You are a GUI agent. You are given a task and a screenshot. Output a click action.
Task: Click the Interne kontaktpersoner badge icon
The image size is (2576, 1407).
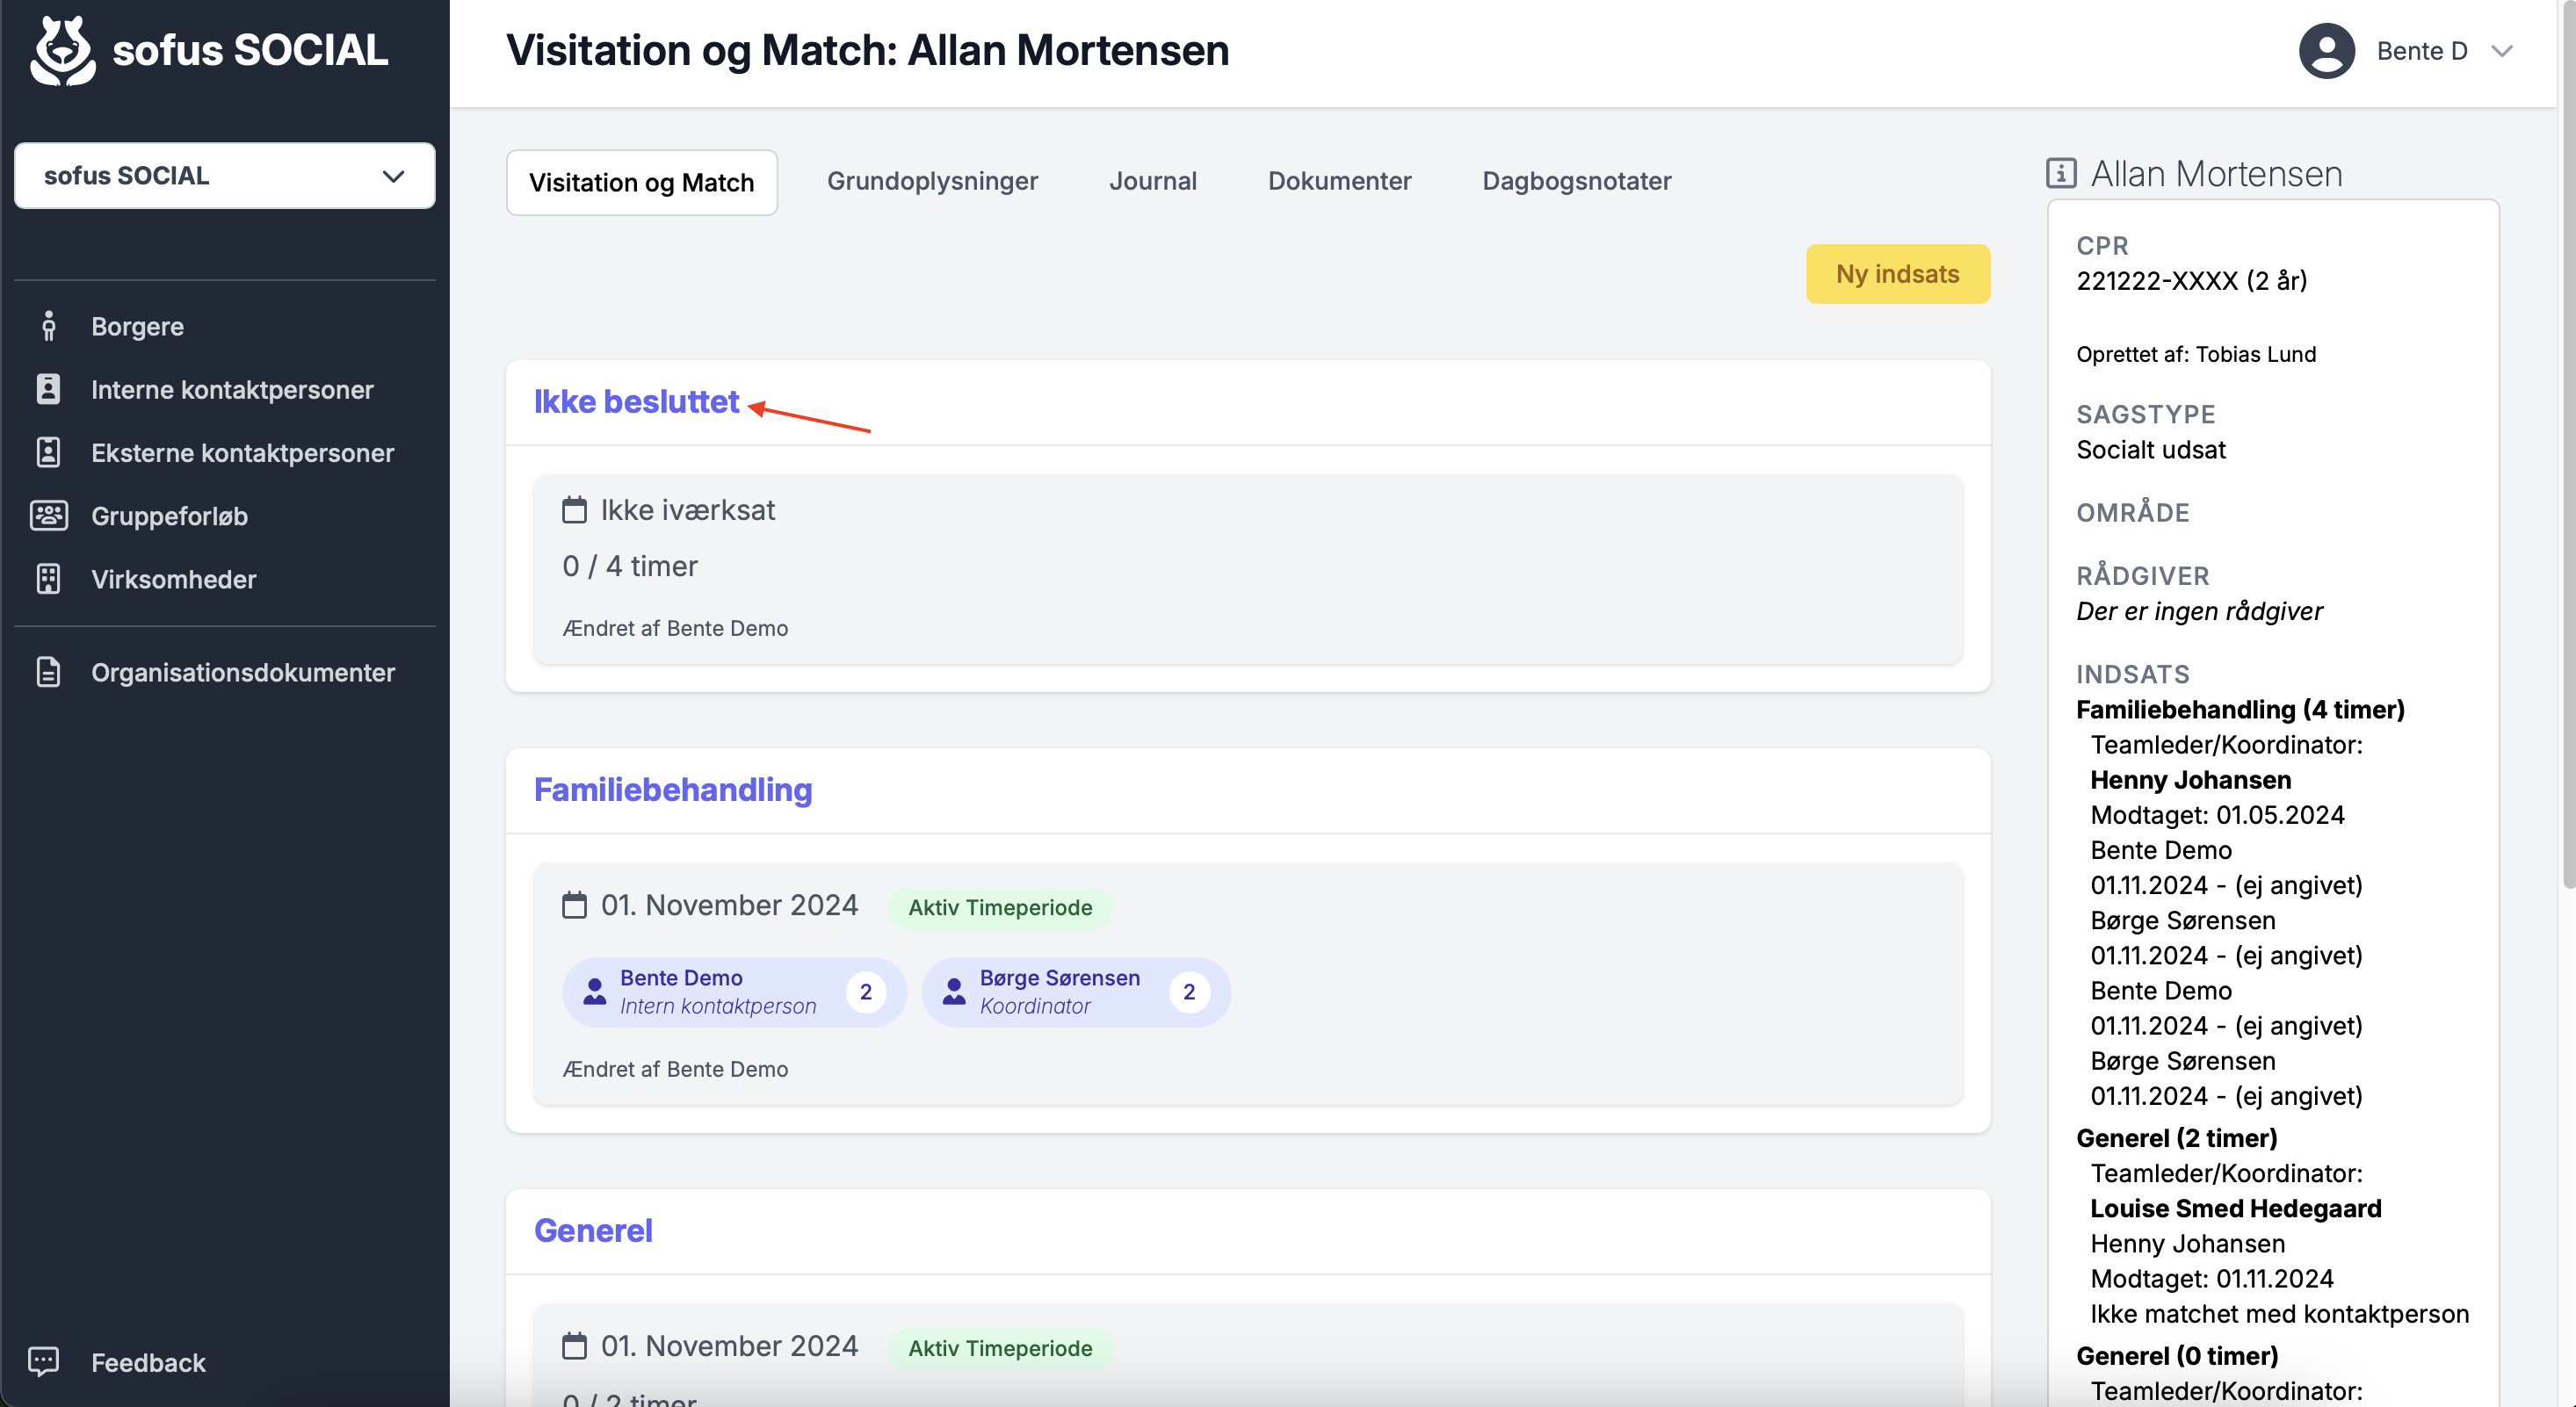(x=48, y=389)
